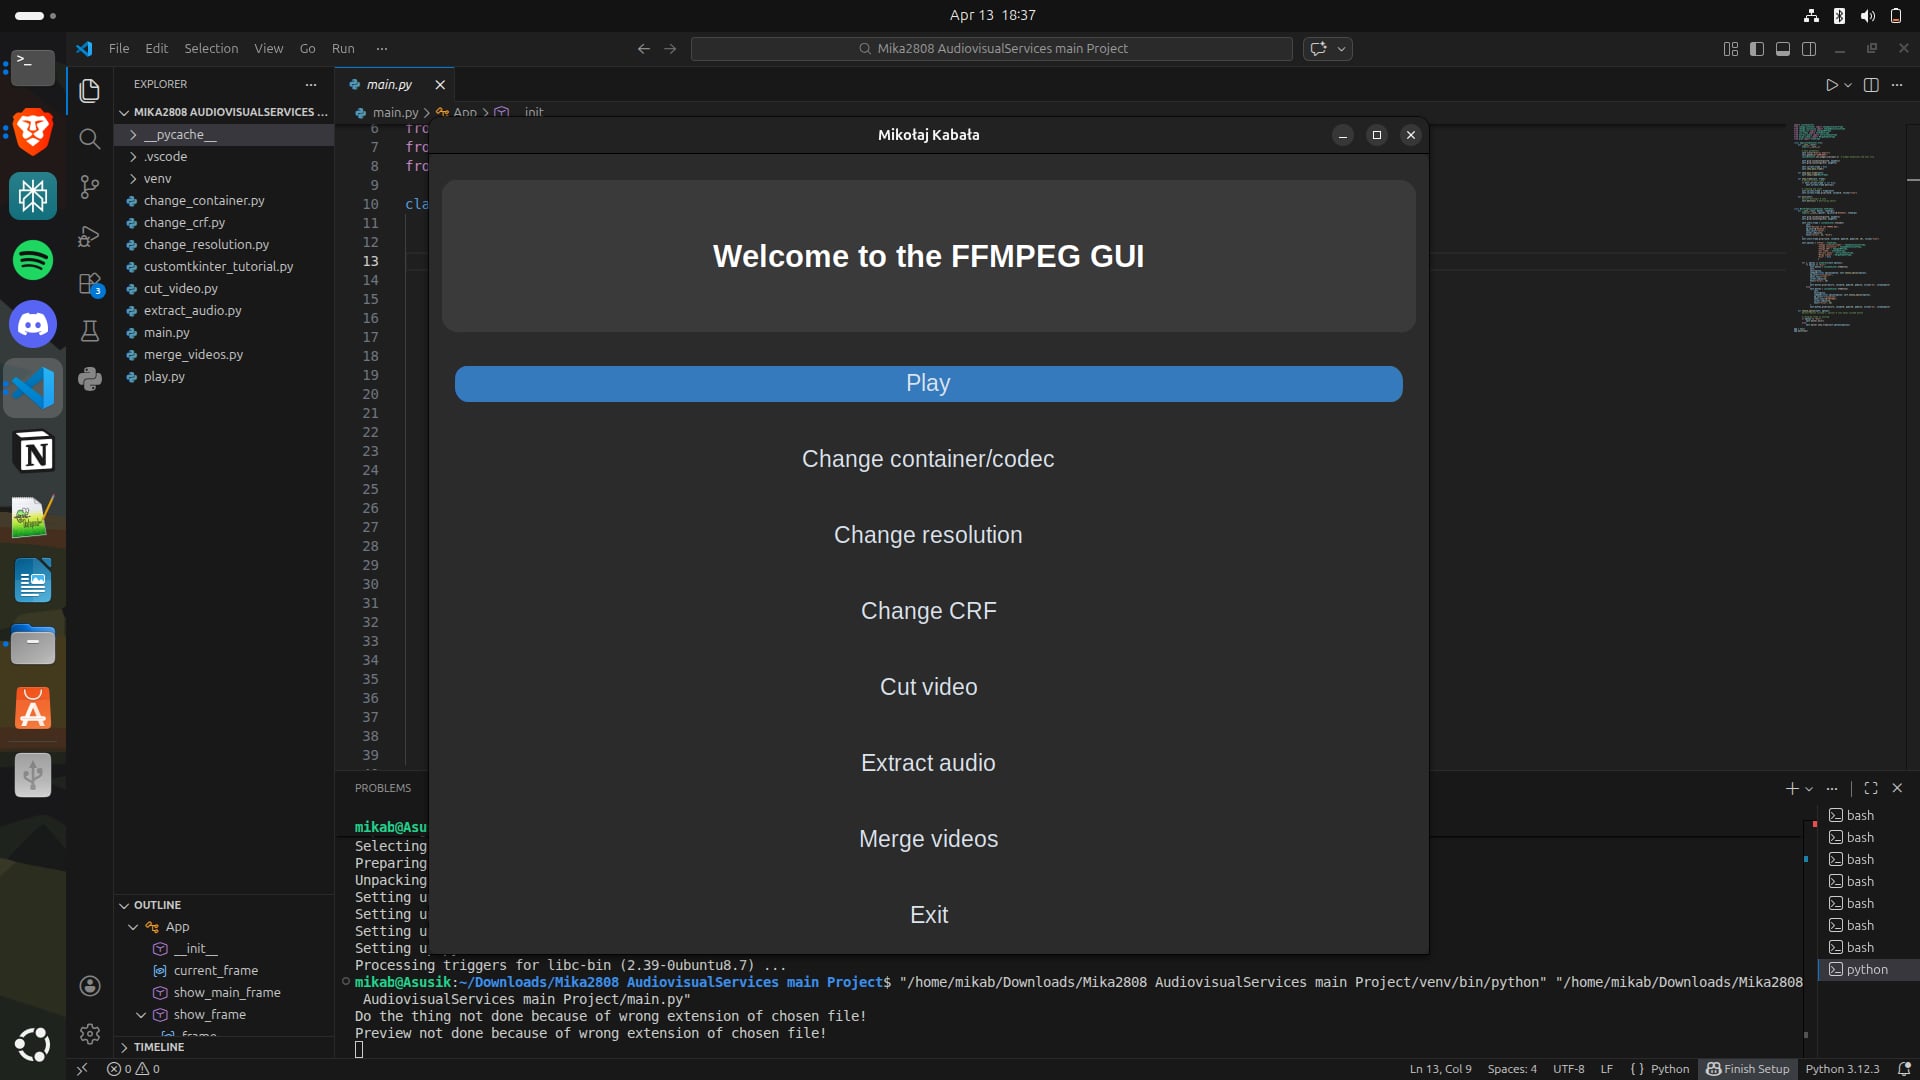The height and width of the screenshot is (1080, 1920).
Task: Click the Run Python File play icon
Action: pos(1831,85)
